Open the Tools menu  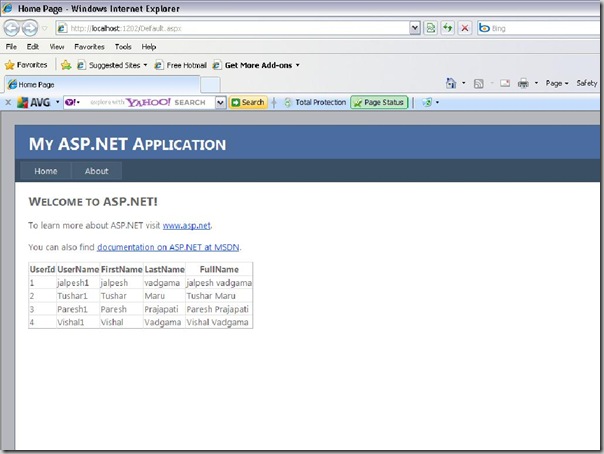pos(123,47)
